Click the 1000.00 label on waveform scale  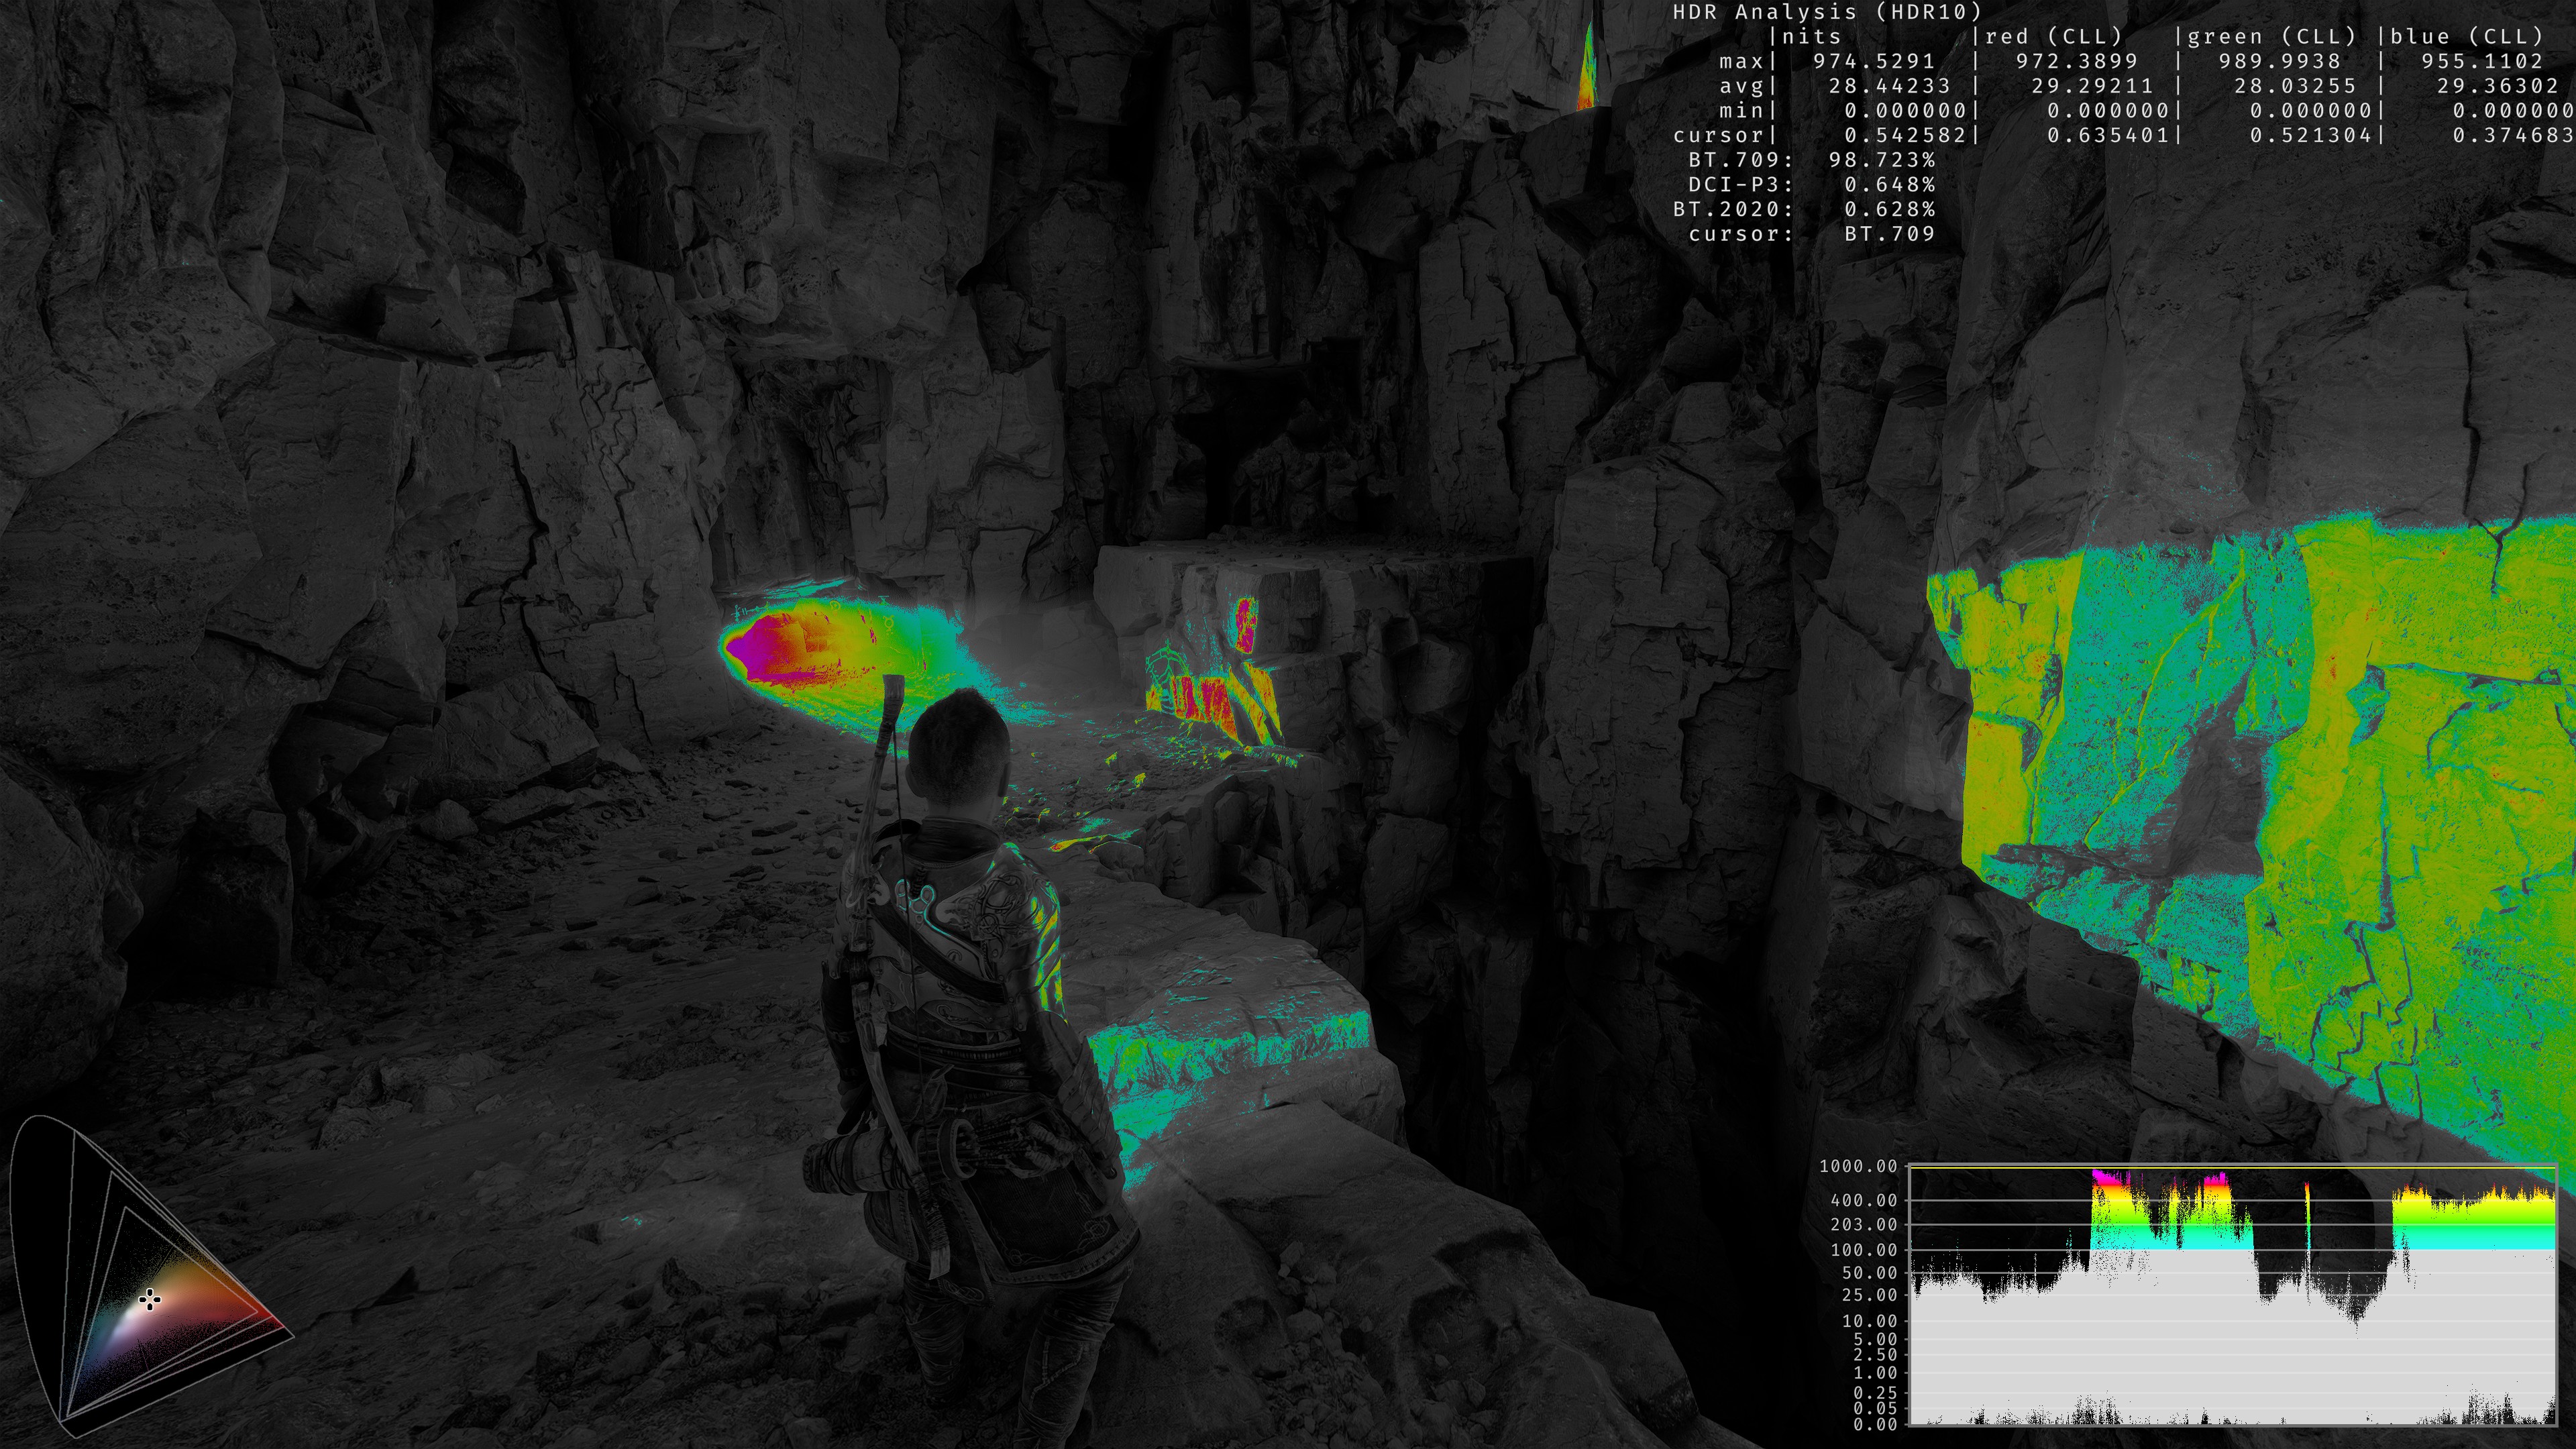point(1858,1166)
